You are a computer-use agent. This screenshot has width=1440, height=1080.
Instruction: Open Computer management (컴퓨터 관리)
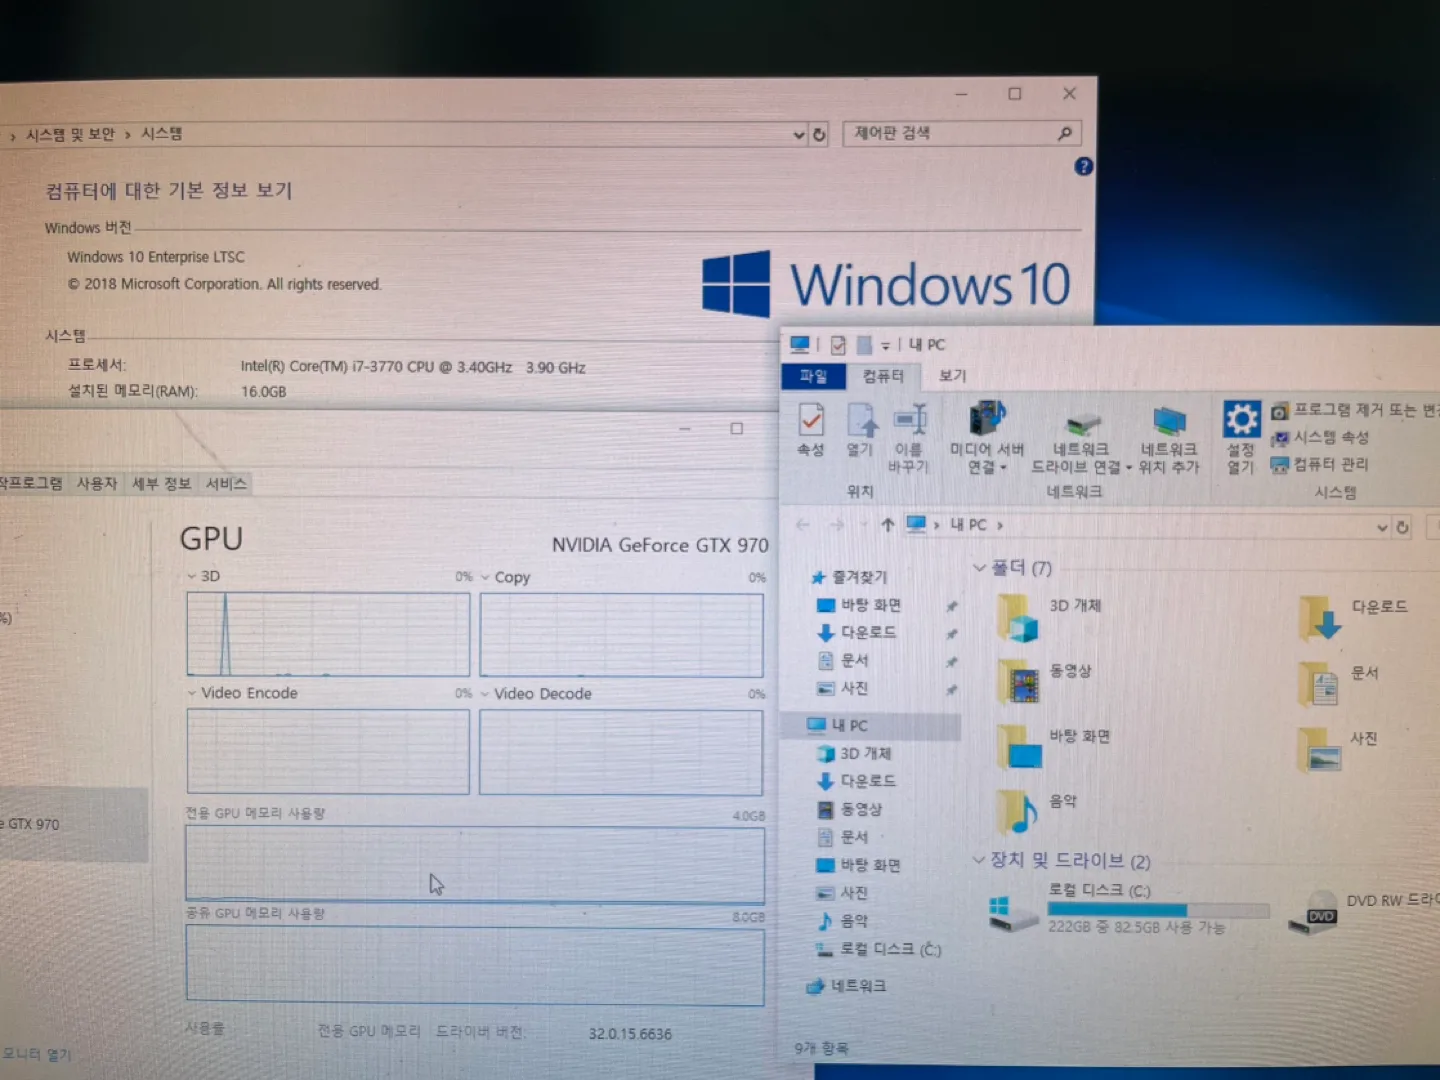[x=1320, y=464]
